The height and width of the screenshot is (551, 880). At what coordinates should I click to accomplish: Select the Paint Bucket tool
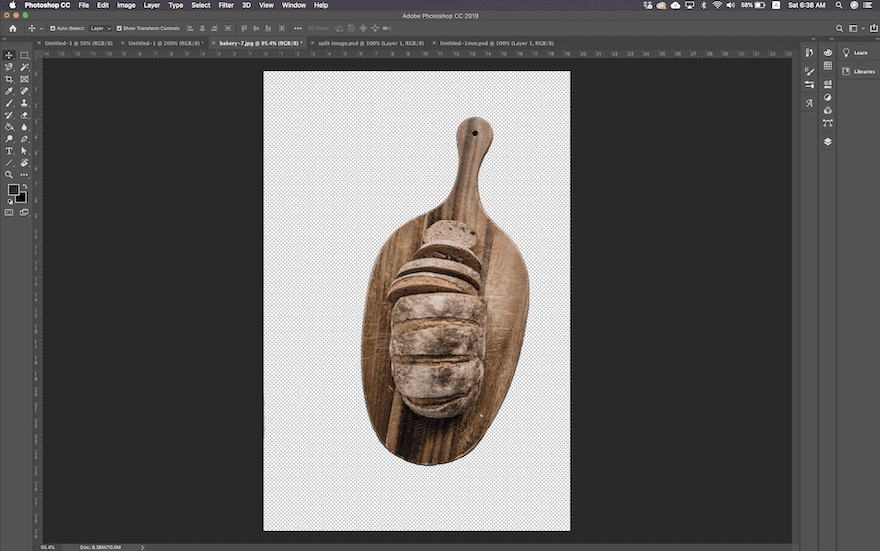pyautogui.click(x=10, y=127)
